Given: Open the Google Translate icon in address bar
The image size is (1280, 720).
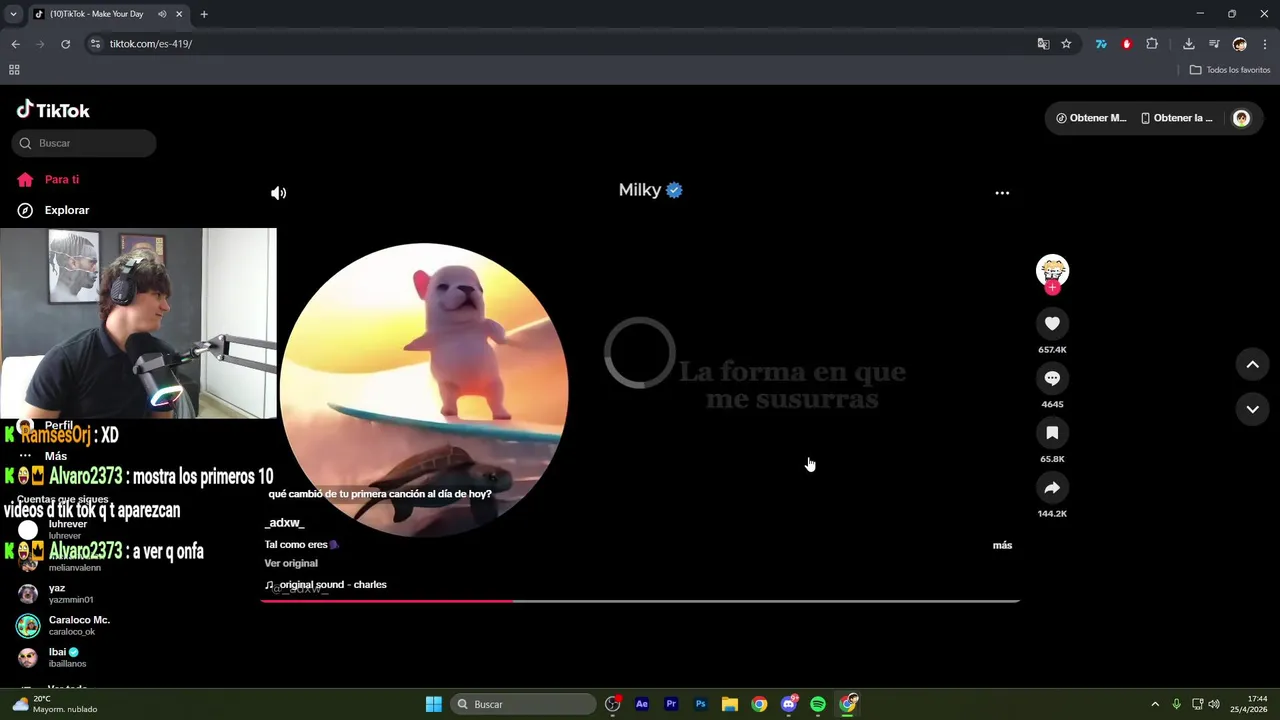Looking at the screenshot, I should 1043,44.
